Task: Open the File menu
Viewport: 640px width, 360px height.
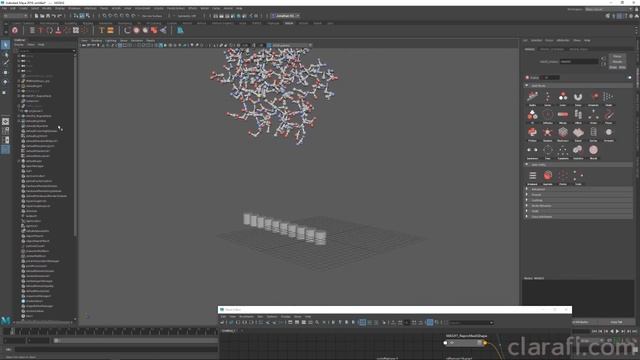Action: pos(5,8)
